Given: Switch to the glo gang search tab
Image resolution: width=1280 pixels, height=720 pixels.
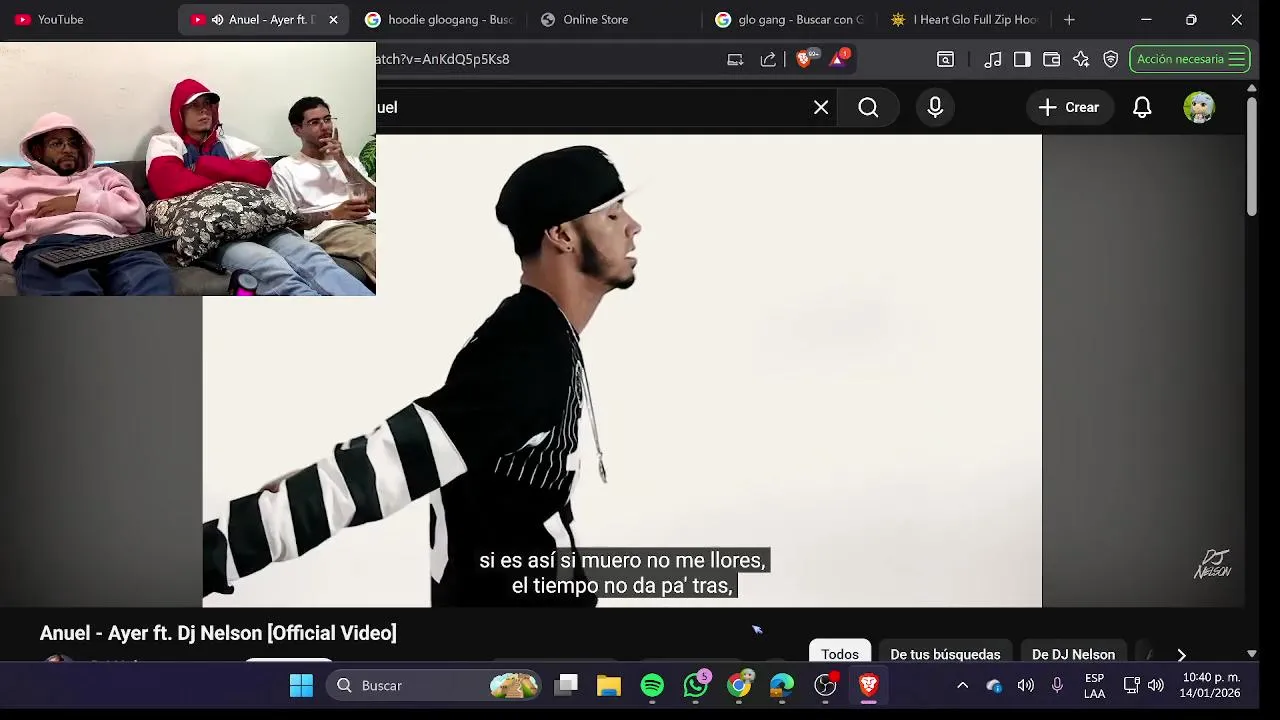Looking at the screenshot, I should [790, 19].
